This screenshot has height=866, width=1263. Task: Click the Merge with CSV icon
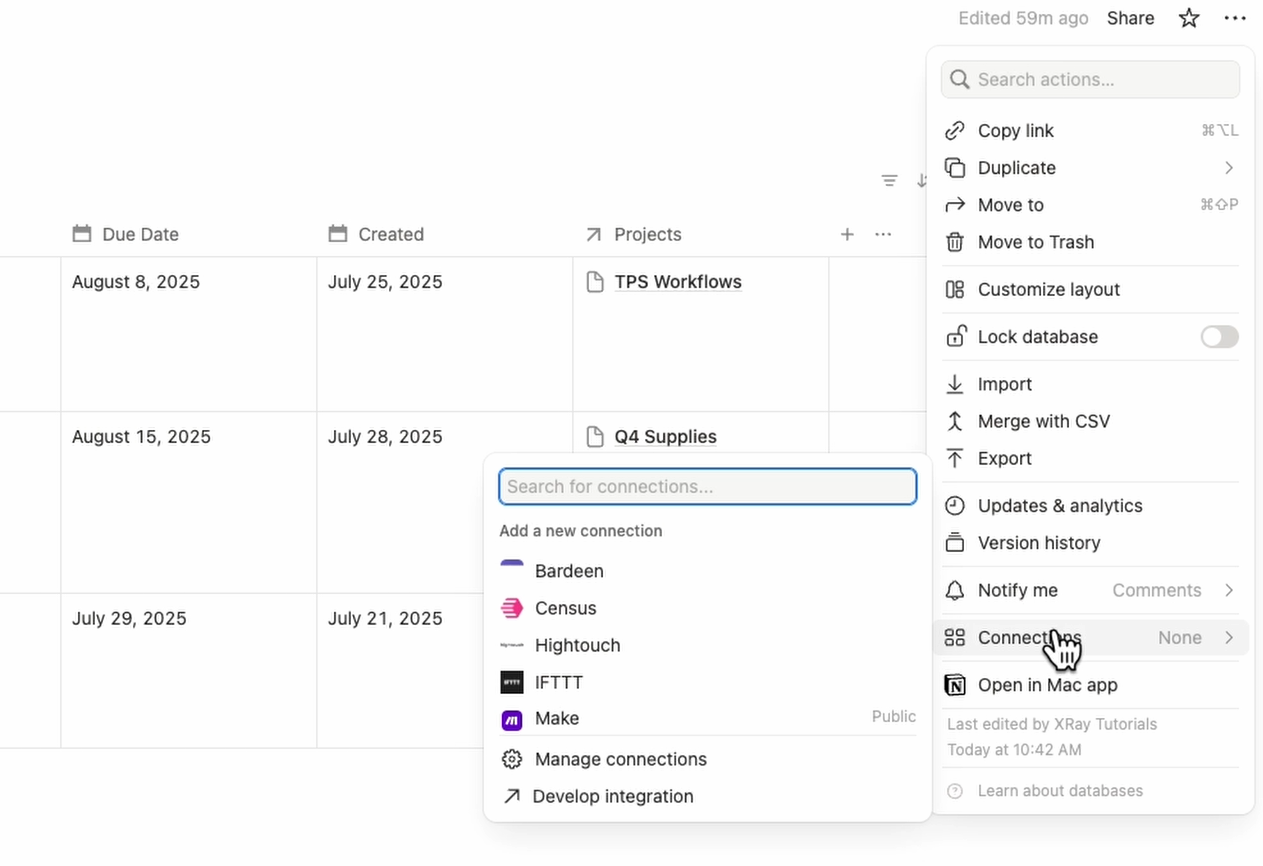pos(955,421)
